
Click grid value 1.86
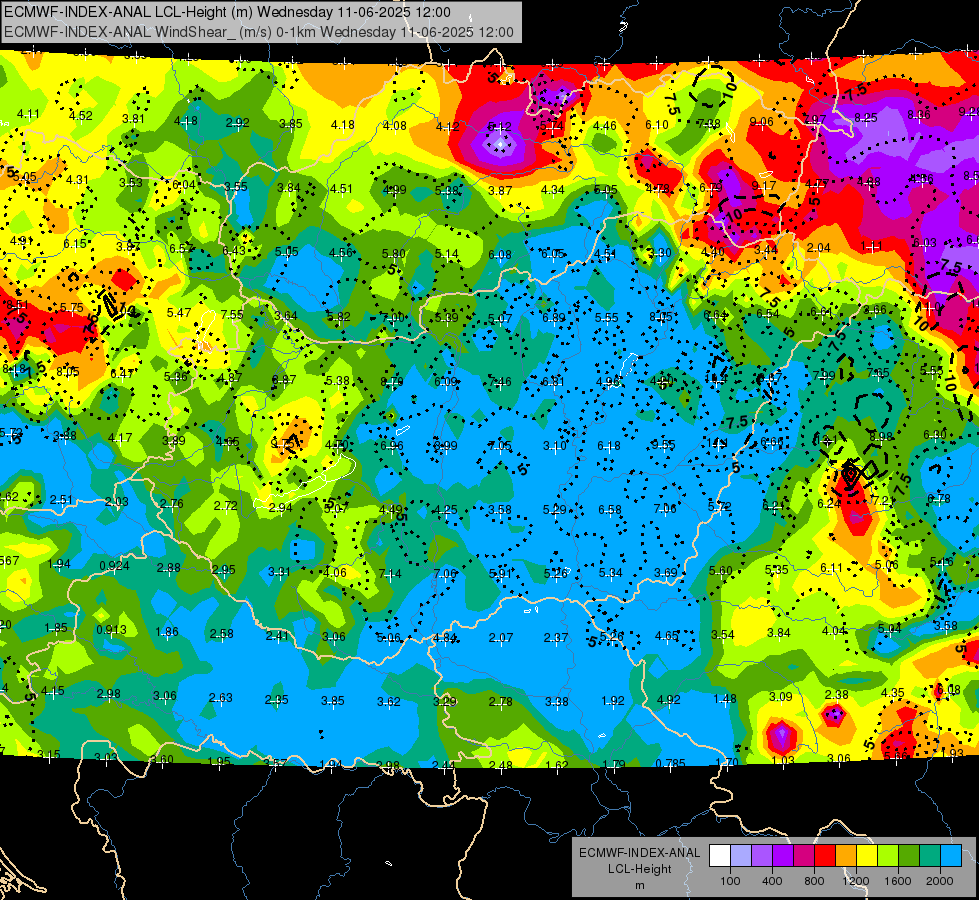coord(167,631)
